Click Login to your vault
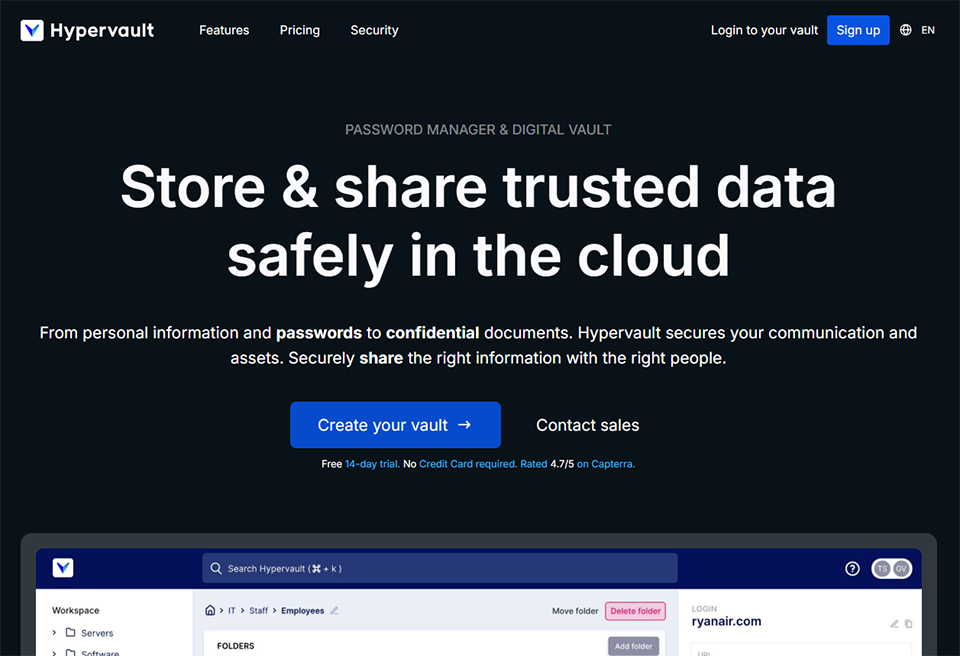 tap(764, 30)
